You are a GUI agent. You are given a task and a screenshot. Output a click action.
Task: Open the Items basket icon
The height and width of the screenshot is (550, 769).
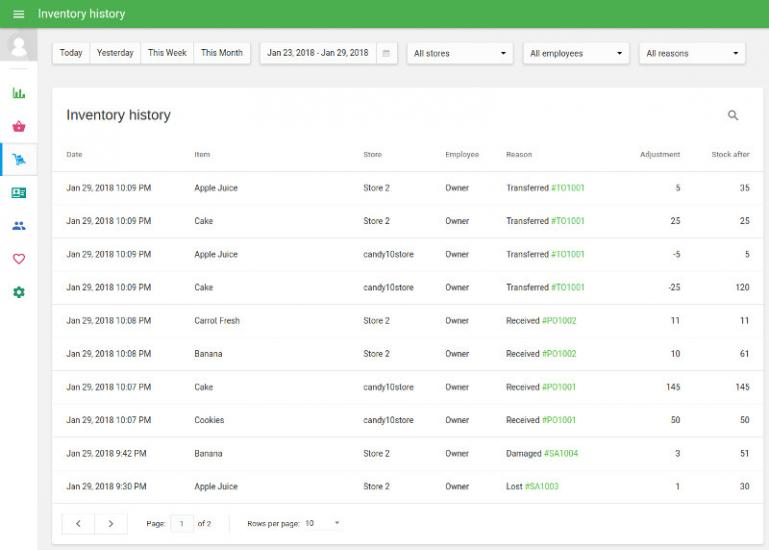pyautogui.click(x=18, y=127)
